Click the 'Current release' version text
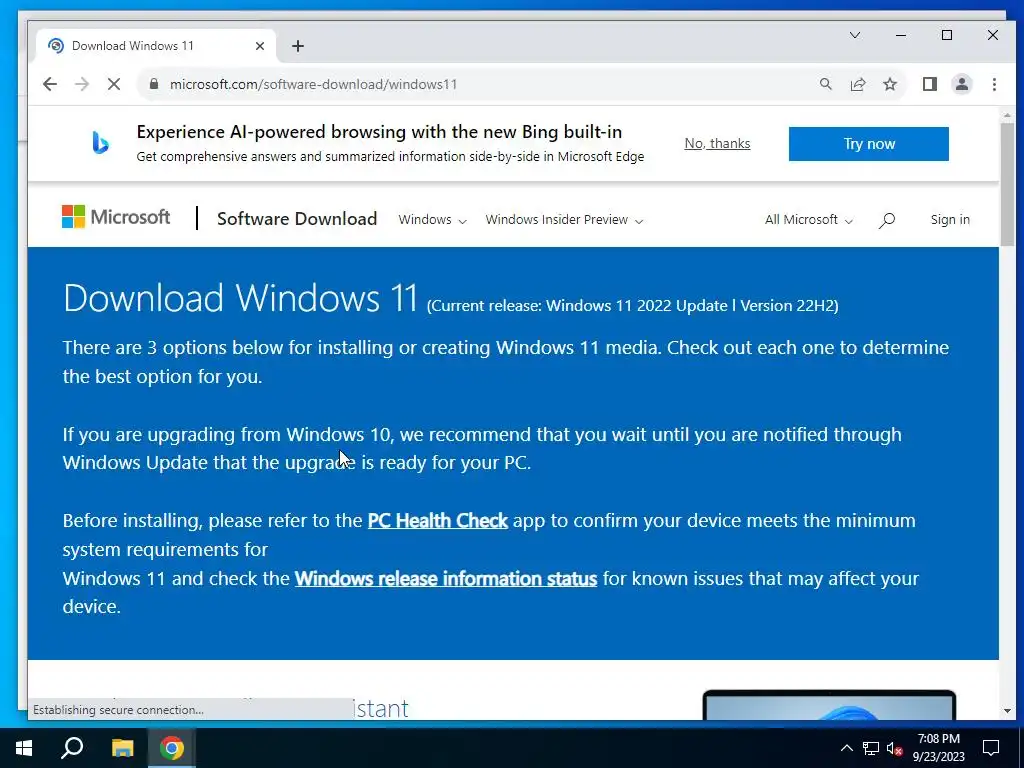Image resolution: width=1024 pixels, height=768 pixels. pos(632,306)
